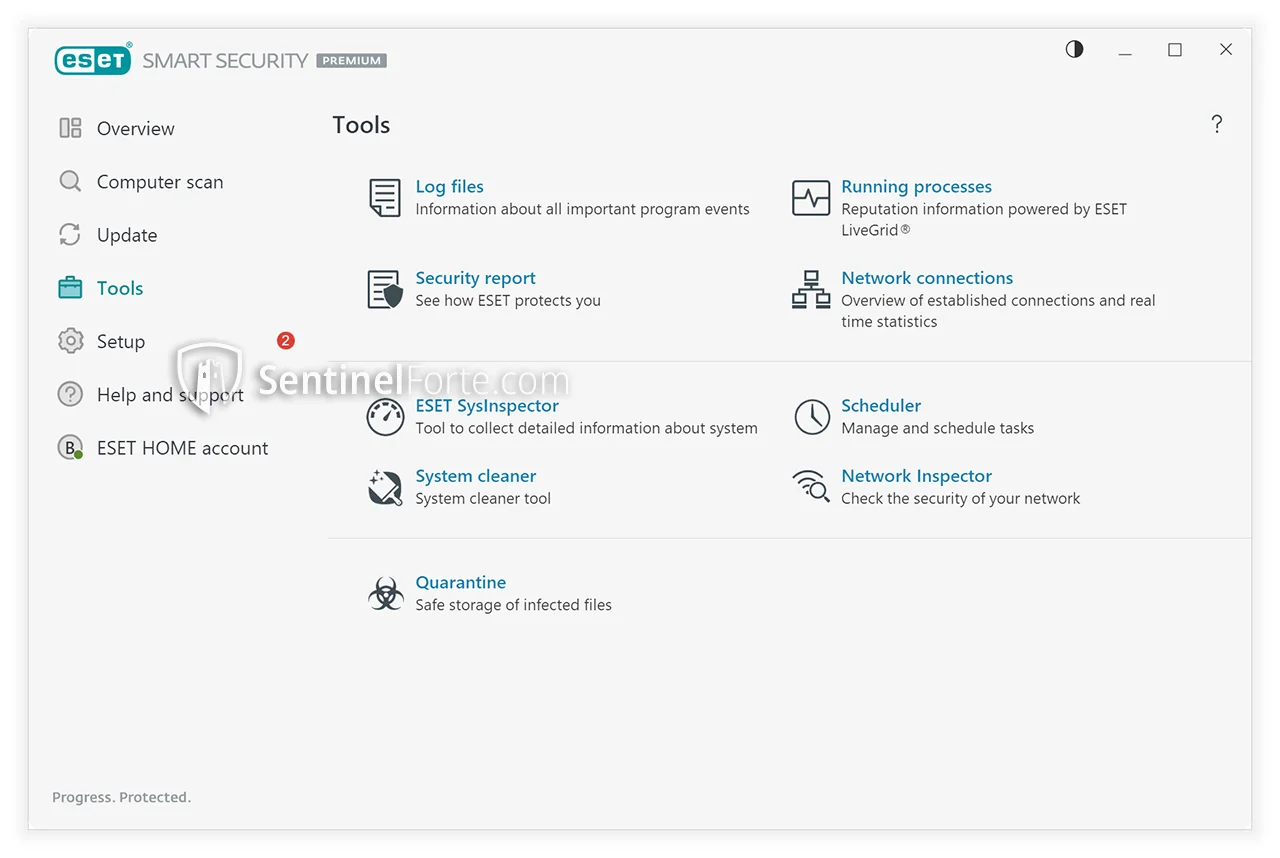Click the Running processes monitor icon

(811, 198)
